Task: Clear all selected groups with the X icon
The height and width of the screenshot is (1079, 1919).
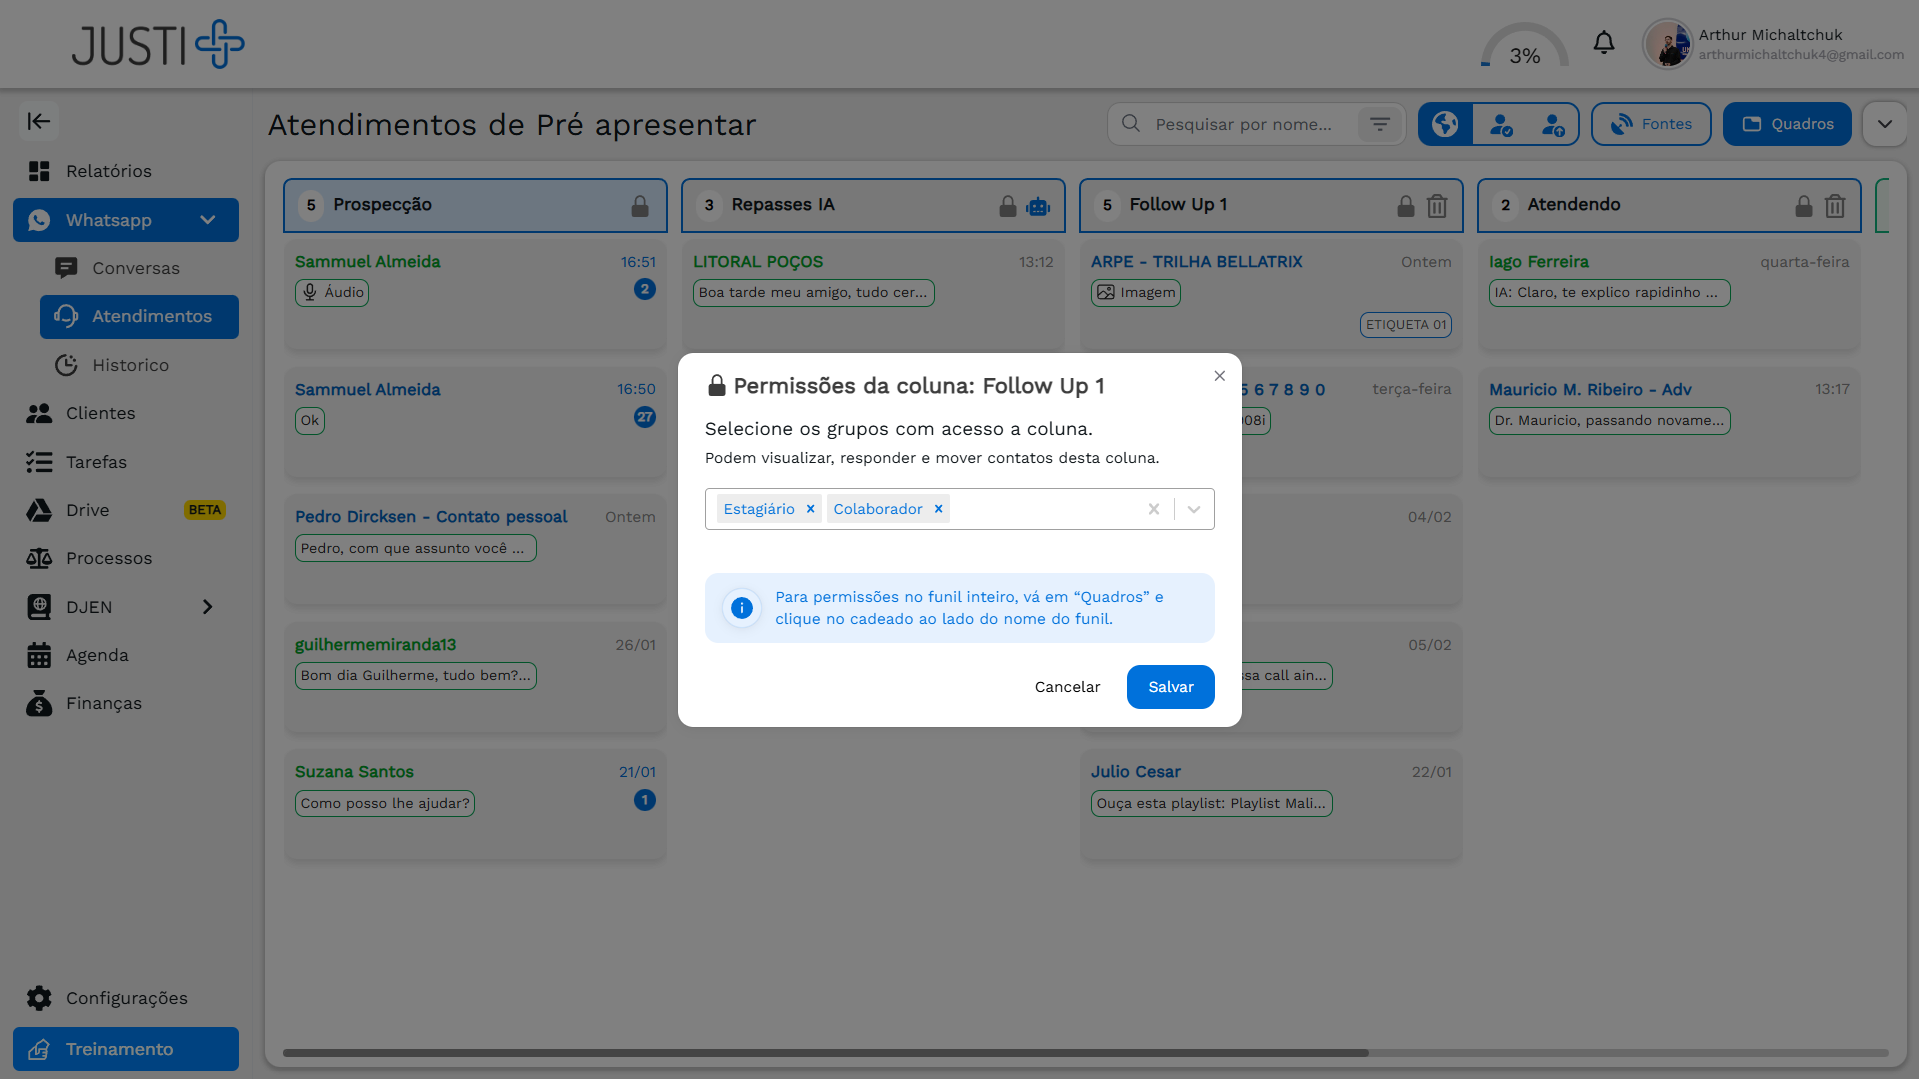Action: click(1153, 508)
